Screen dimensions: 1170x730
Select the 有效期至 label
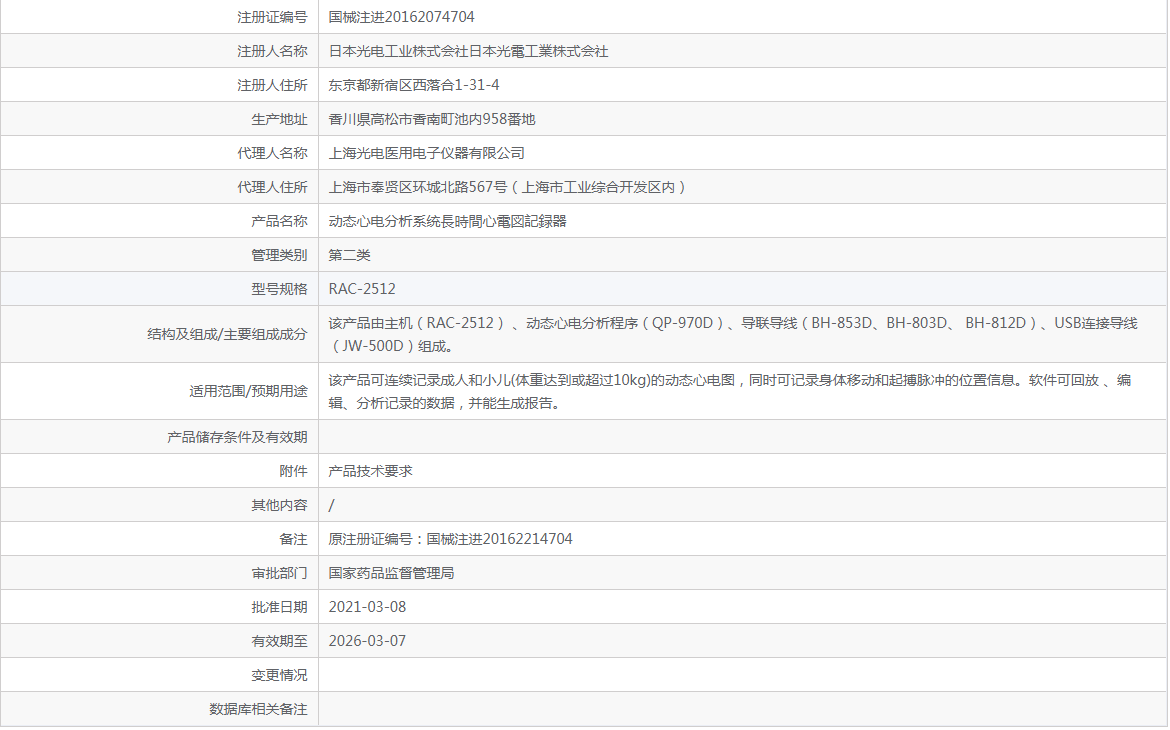coord(279,641)
